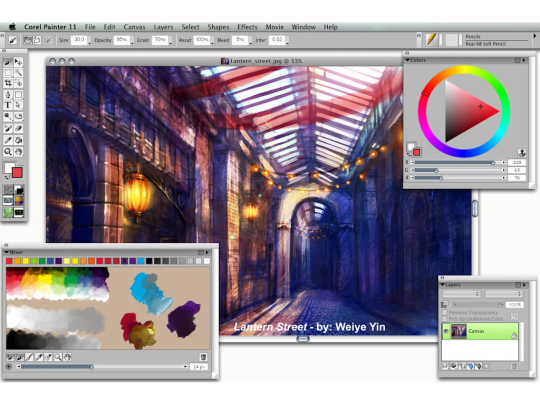Select the Magic Wand tool
This screenshot has height=405, width=540.
[x=18, y=72]
